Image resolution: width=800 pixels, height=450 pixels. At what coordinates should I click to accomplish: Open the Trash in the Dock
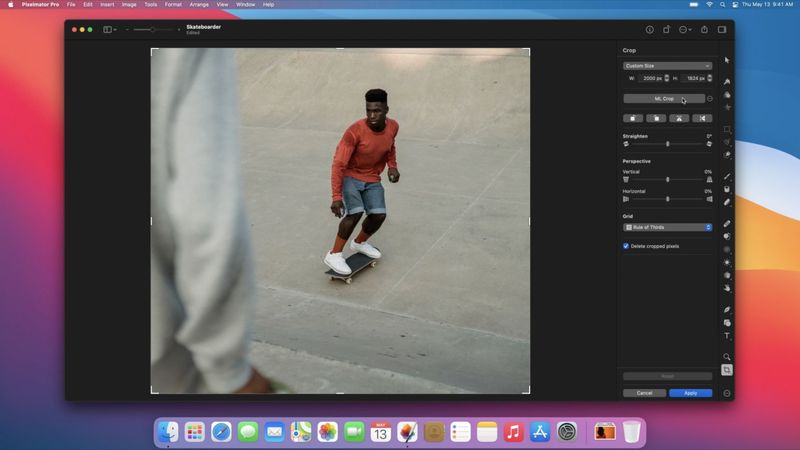click(631, 432)
